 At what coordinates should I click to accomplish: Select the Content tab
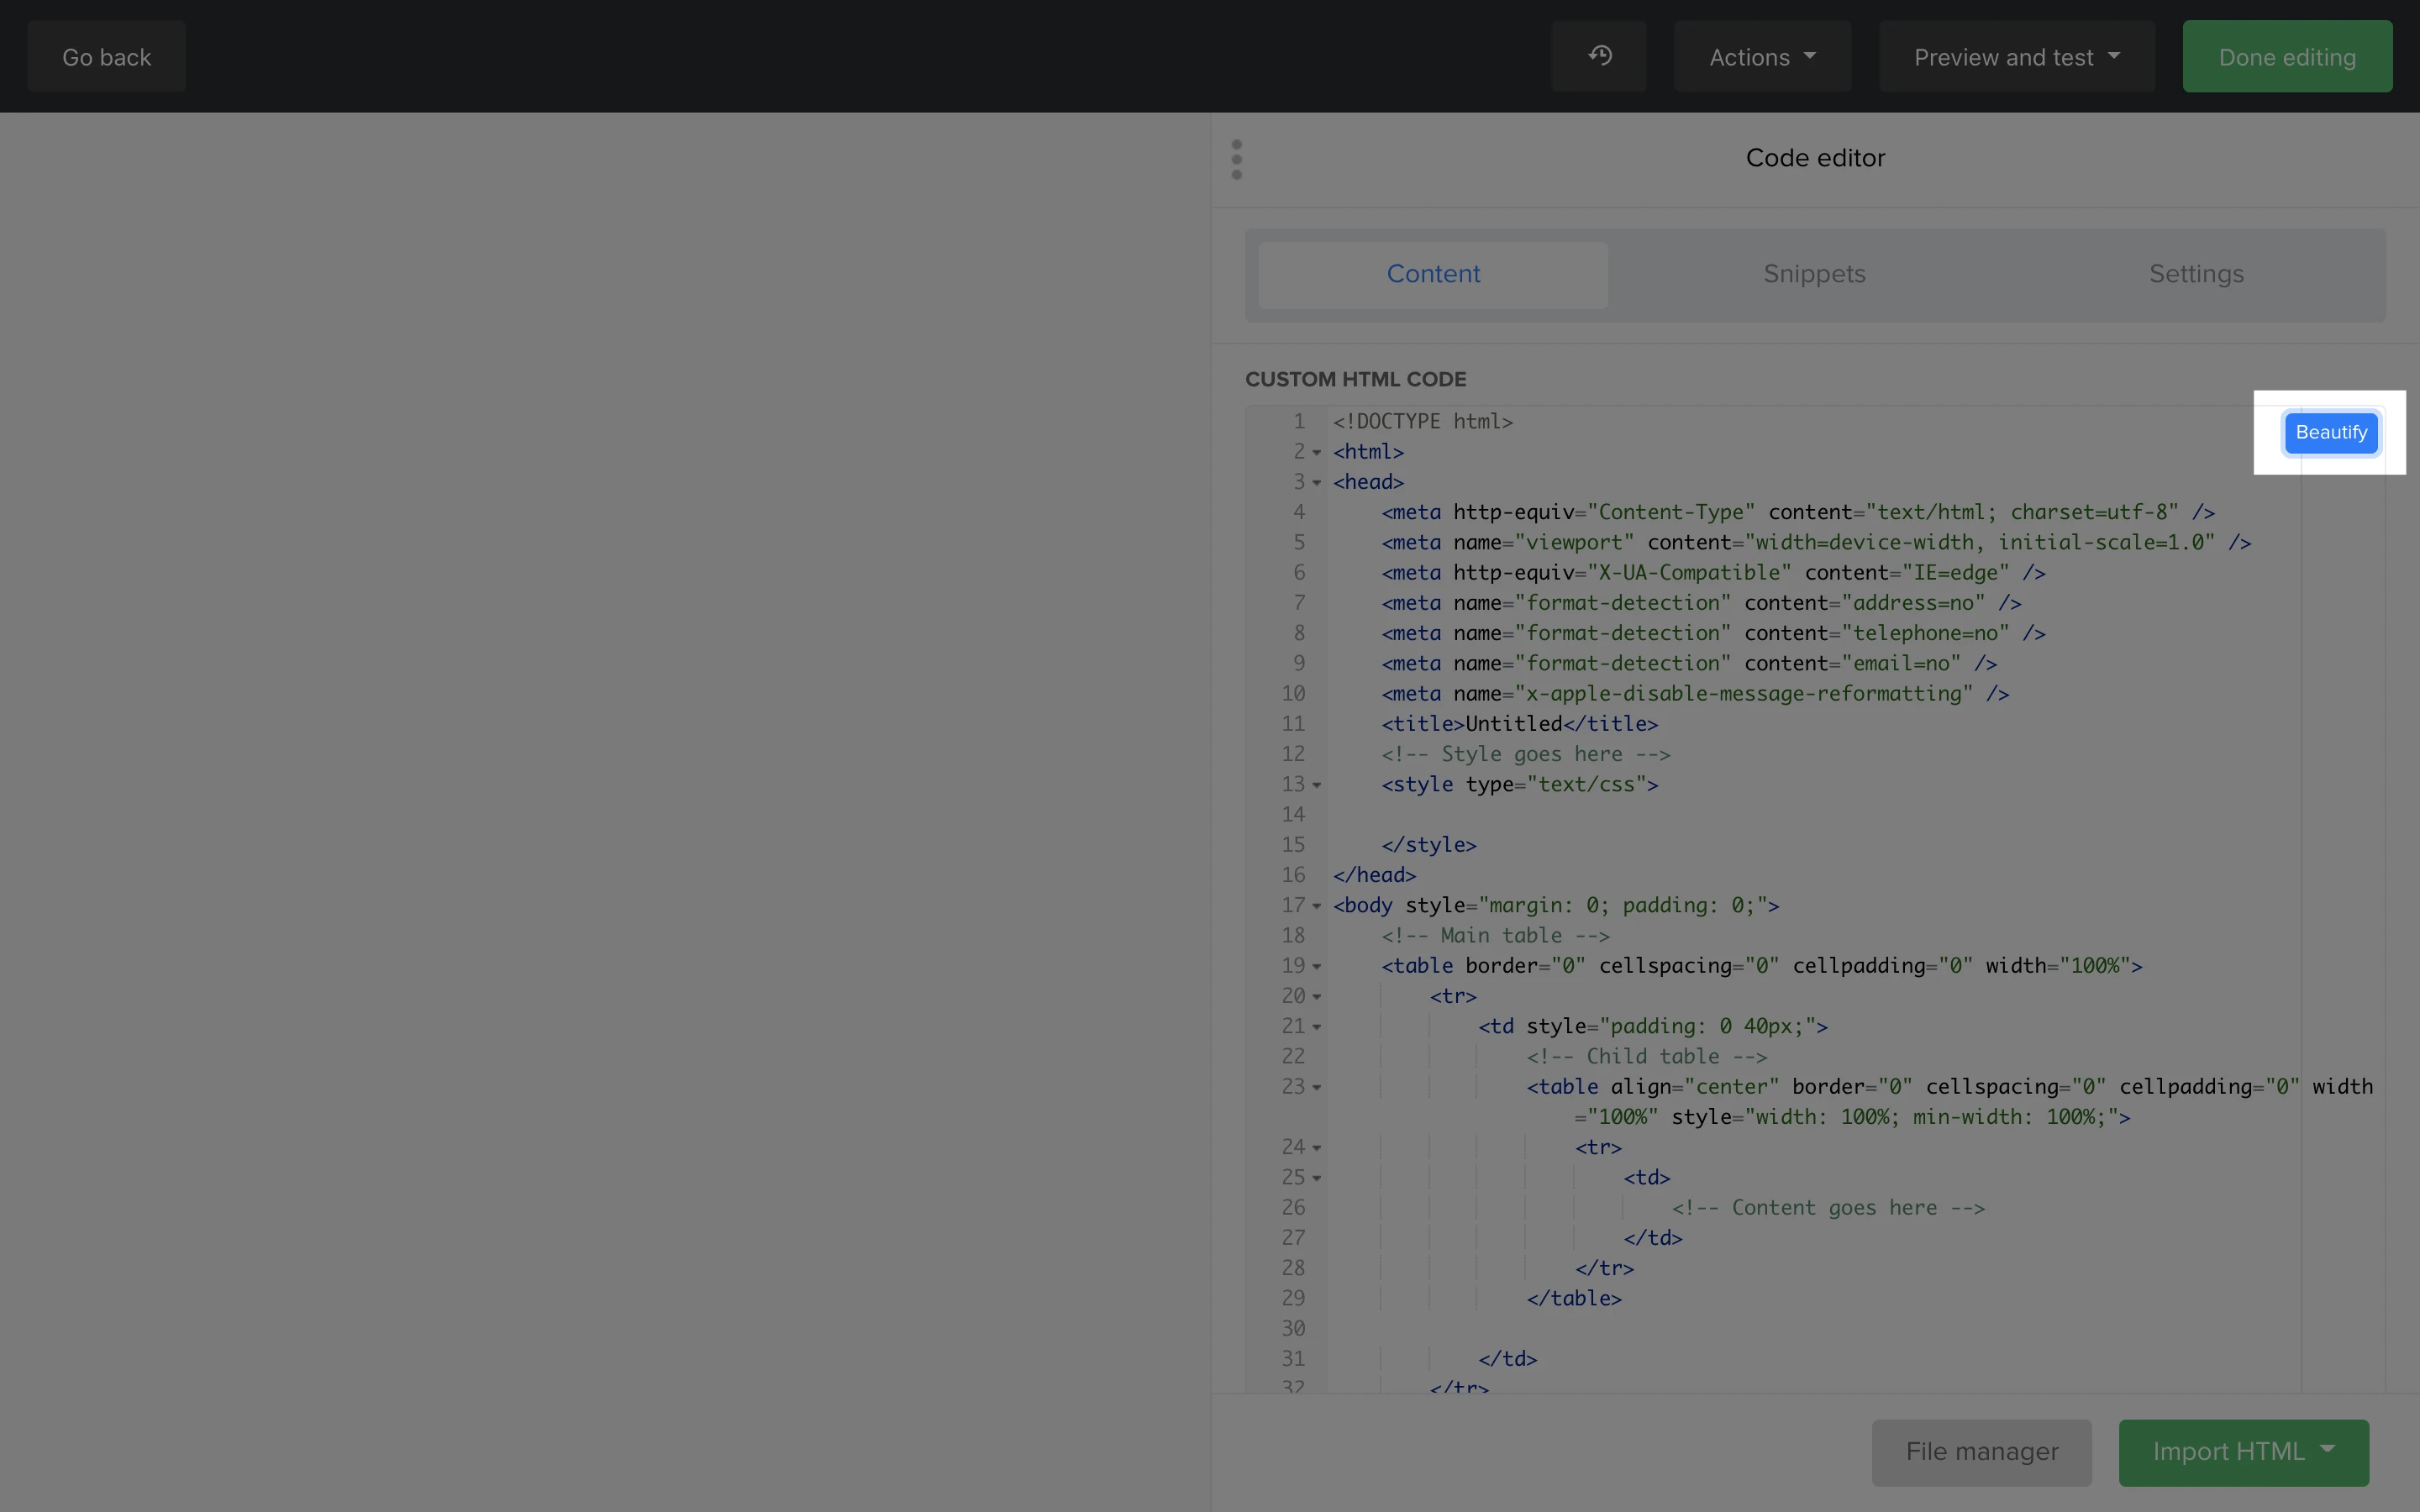pyautogui.click(x=1433, y=274)
